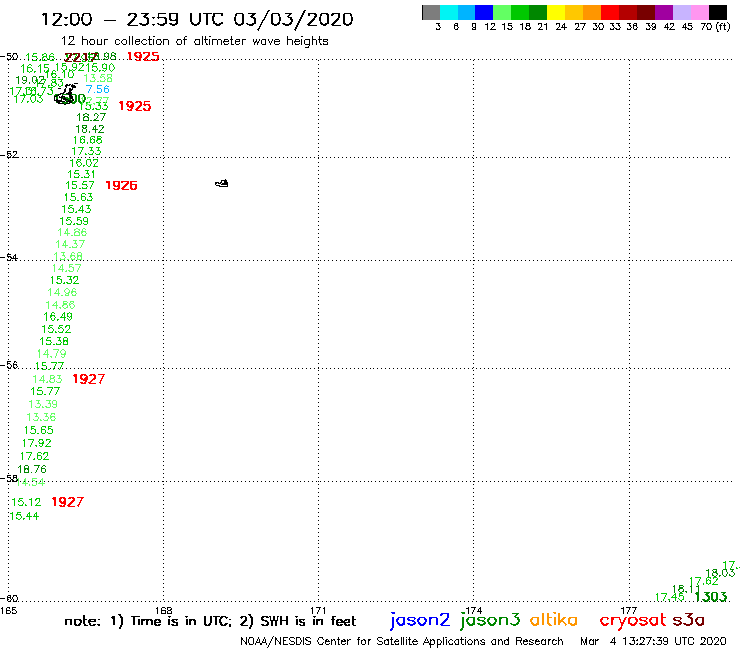Click the value 17.33 on the track
Image resolution: width=740 pixels, height=650 pixels.
(x=86, y=152)
